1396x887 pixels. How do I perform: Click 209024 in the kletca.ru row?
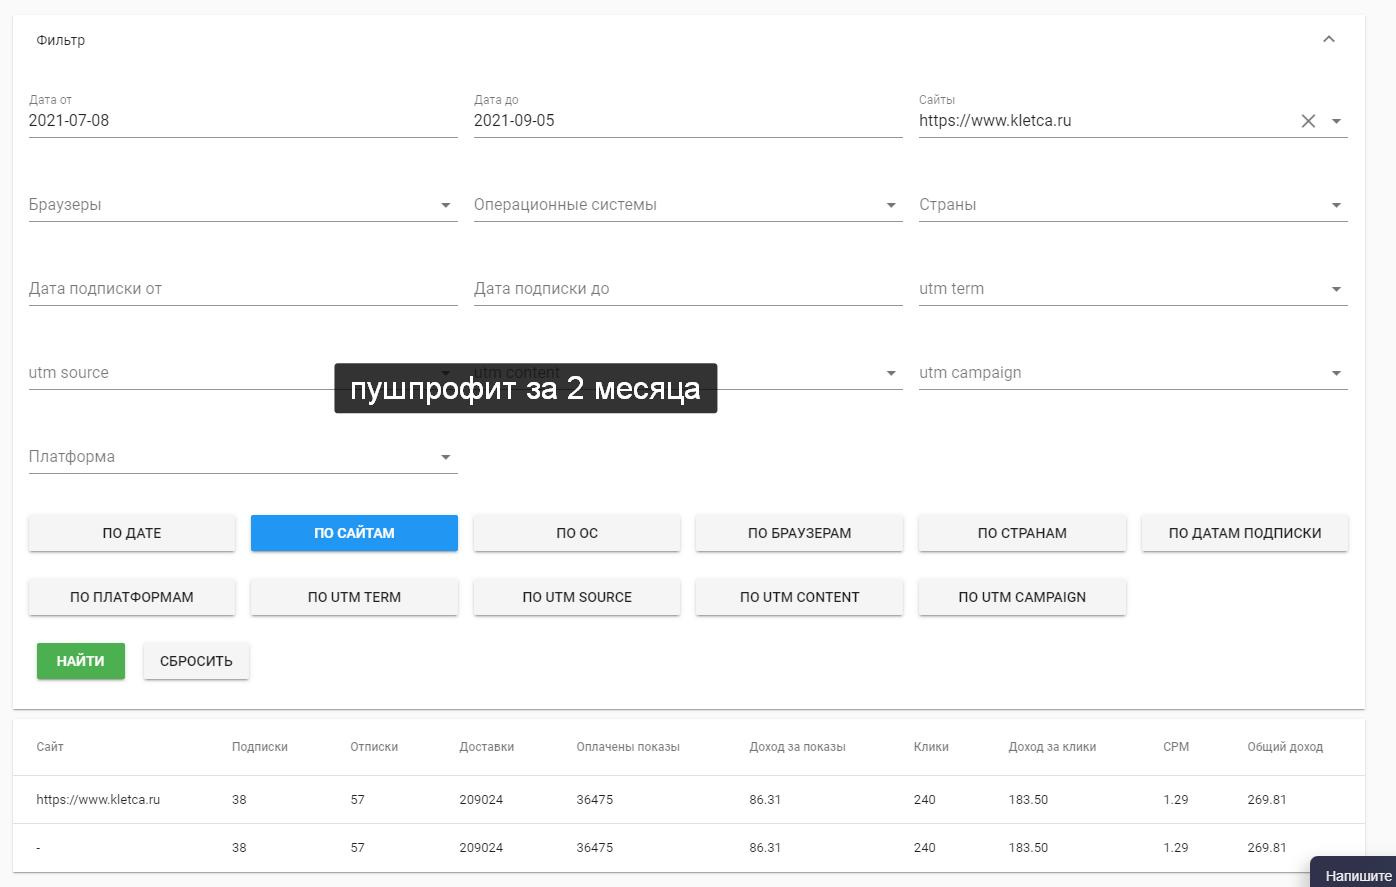pos(481,800)
